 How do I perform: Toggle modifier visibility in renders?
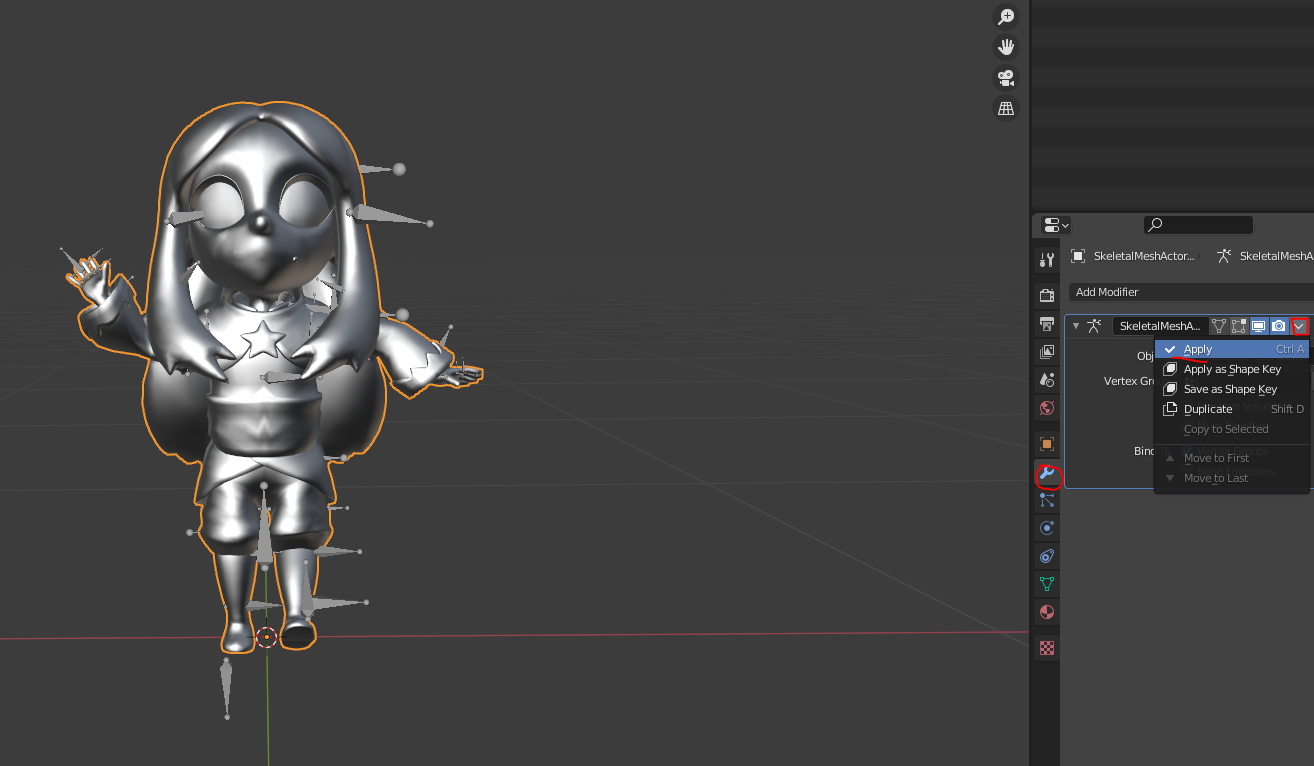(1279, 326)
